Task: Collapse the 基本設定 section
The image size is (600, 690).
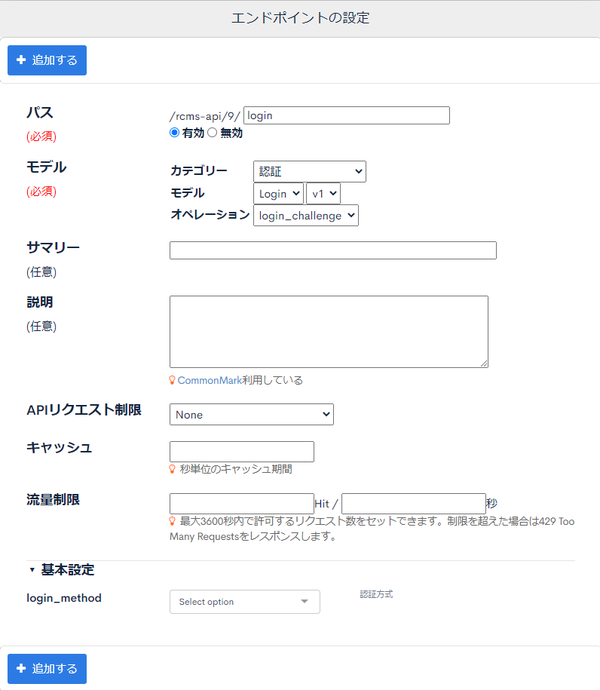Action: click(62, 570)
